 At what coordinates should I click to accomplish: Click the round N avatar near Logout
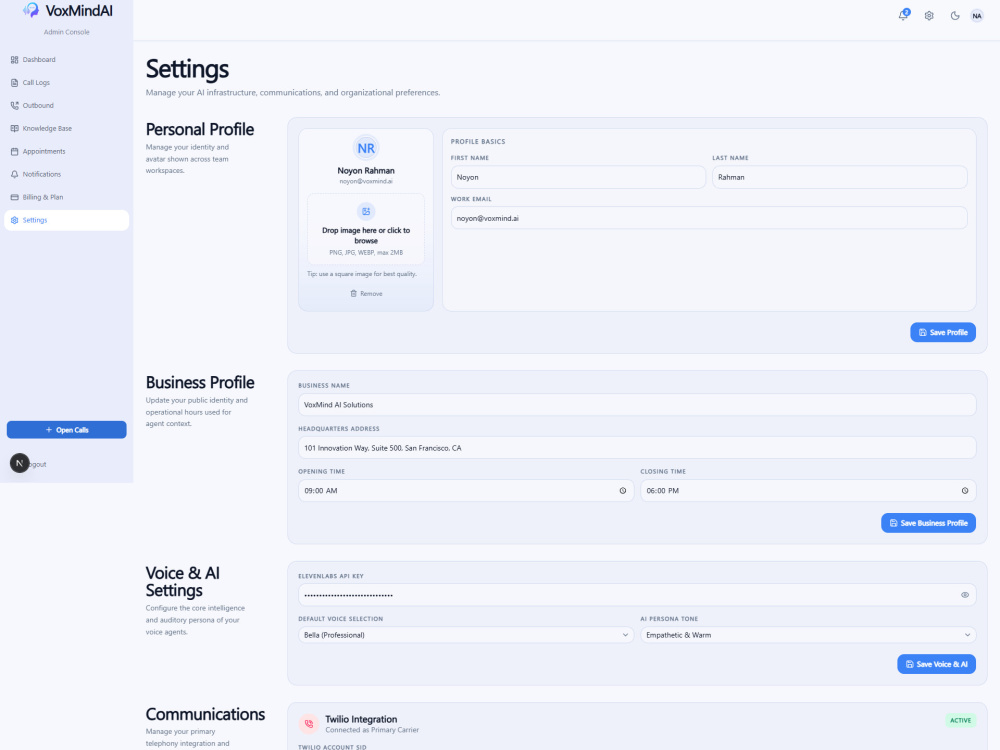pos(19,463)
